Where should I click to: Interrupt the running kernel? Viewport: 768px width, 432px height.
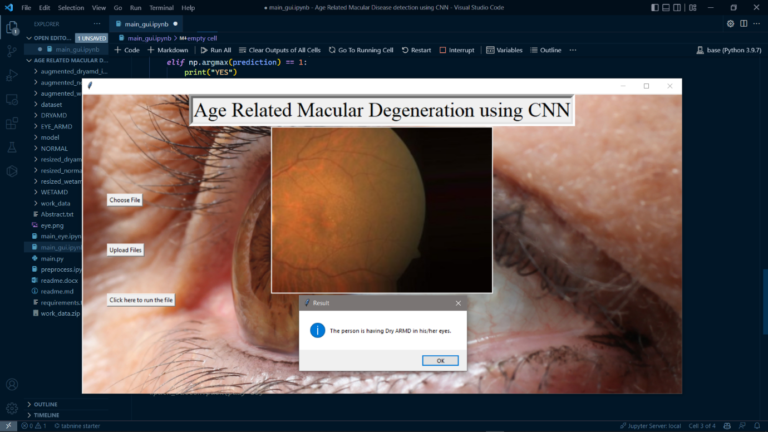457,50
